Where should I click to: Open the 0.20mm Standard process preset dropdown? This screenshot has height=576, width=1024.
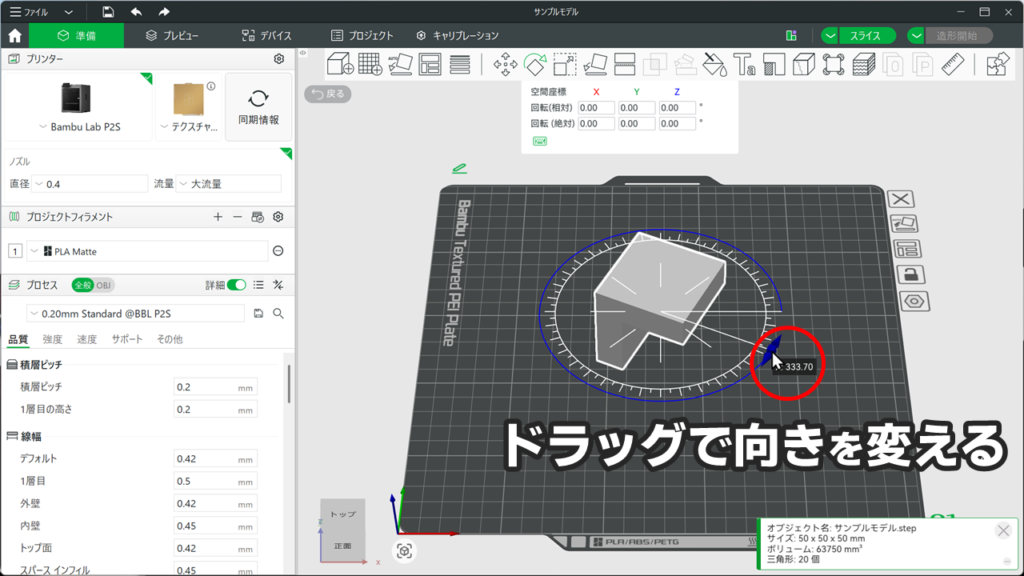click(135, 313)
